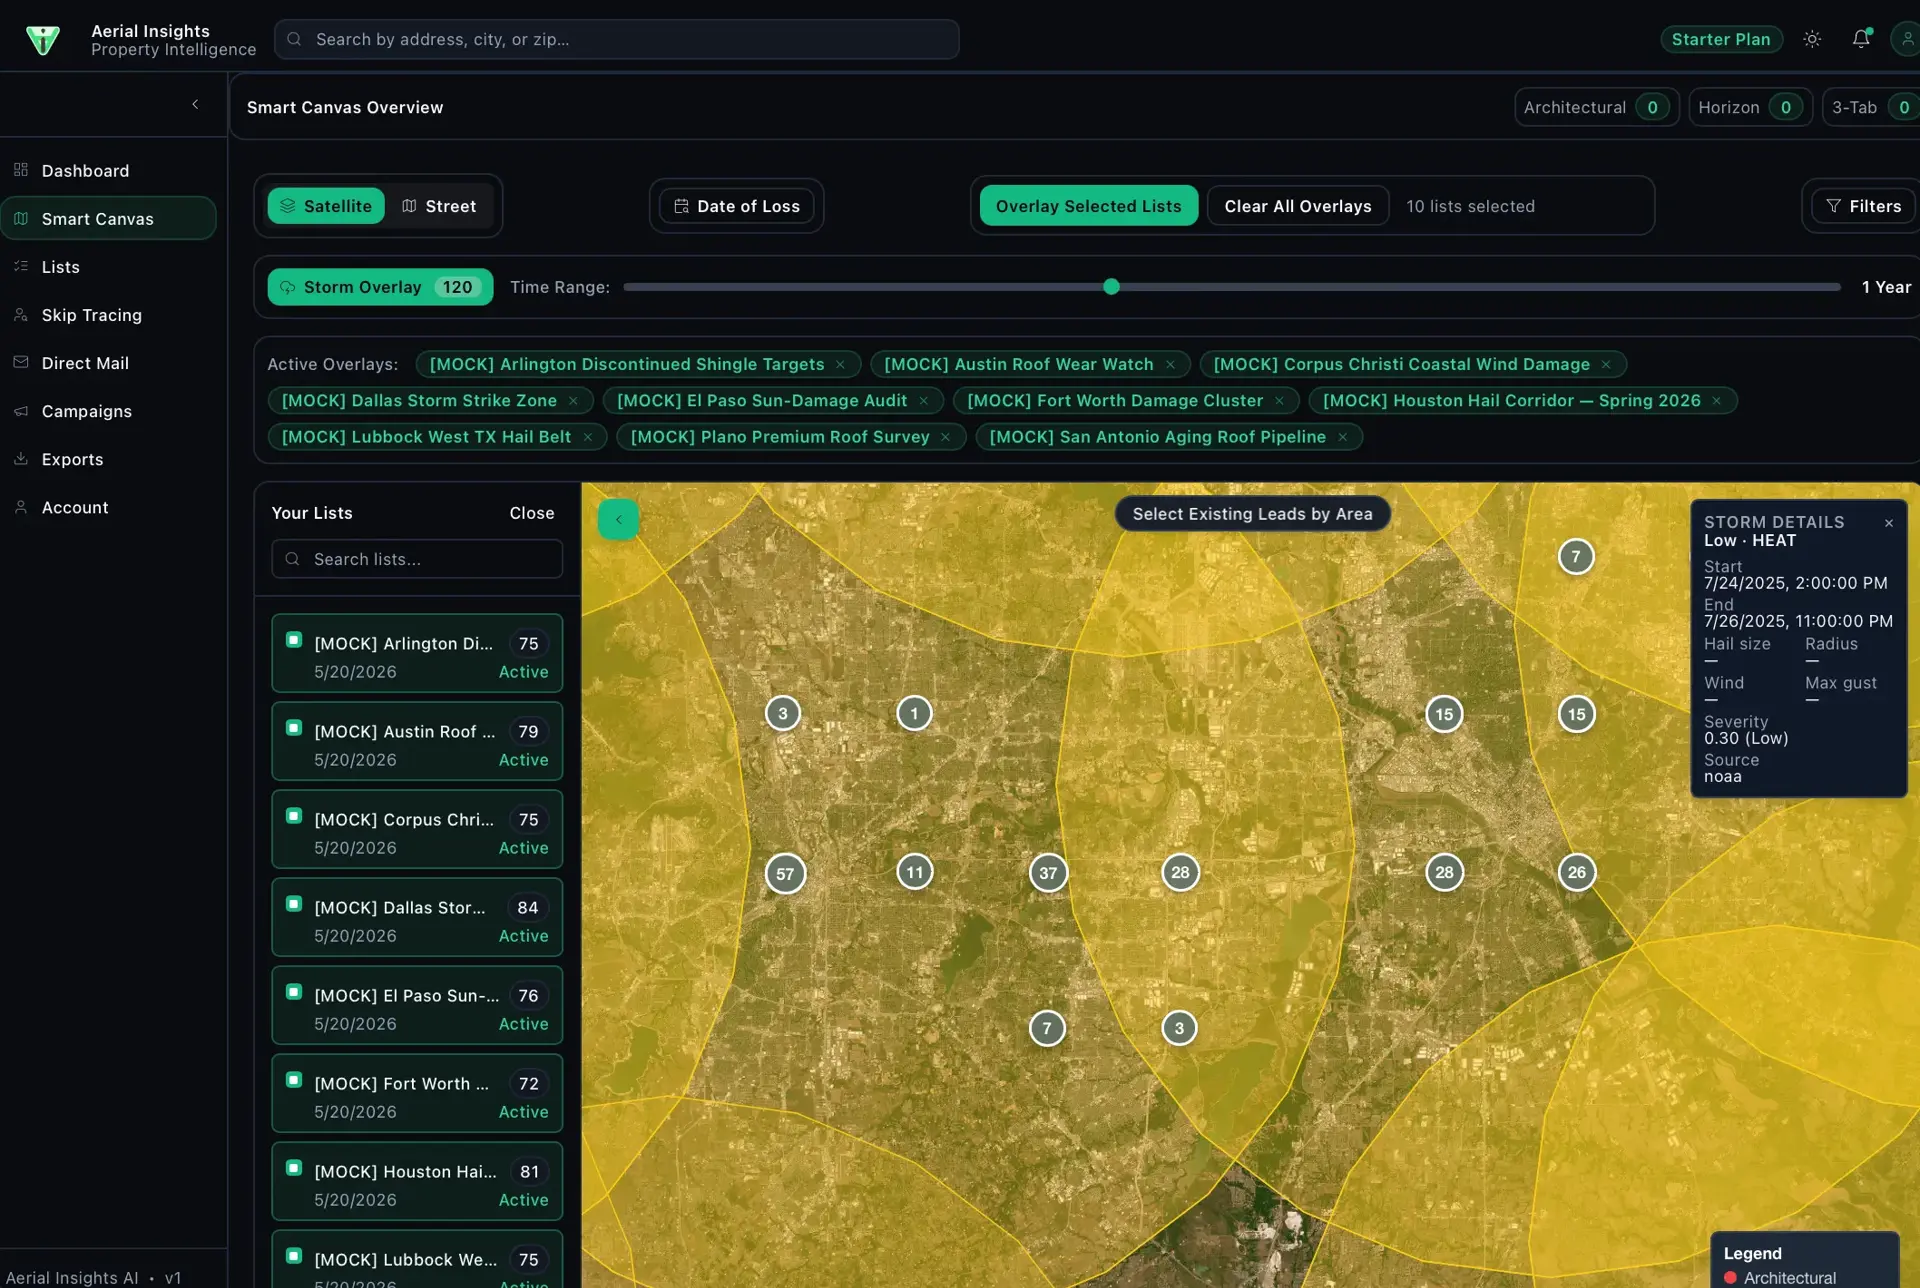Collapse lists panel with green arrow button

click(618, 519)
